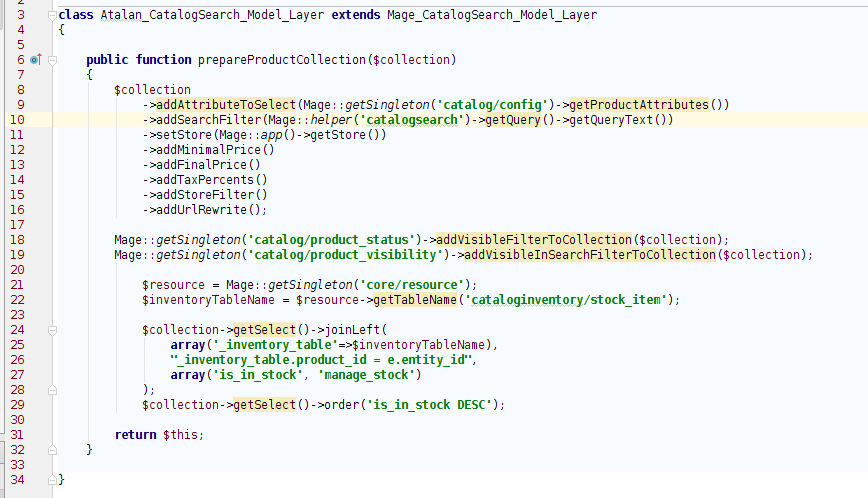Click addAttributeToSelect on line 9
Viewport: 868px width, 498px height.
226,105
